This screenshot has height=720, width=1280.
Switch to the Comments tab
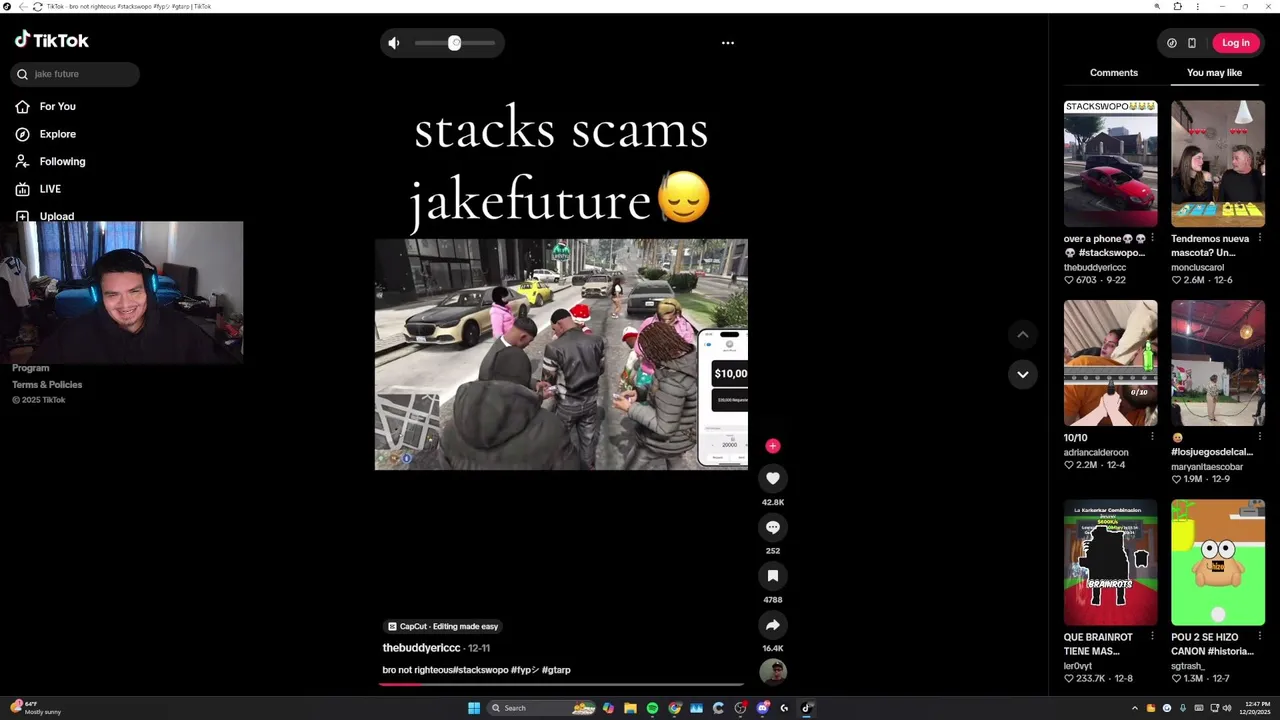1114,73
